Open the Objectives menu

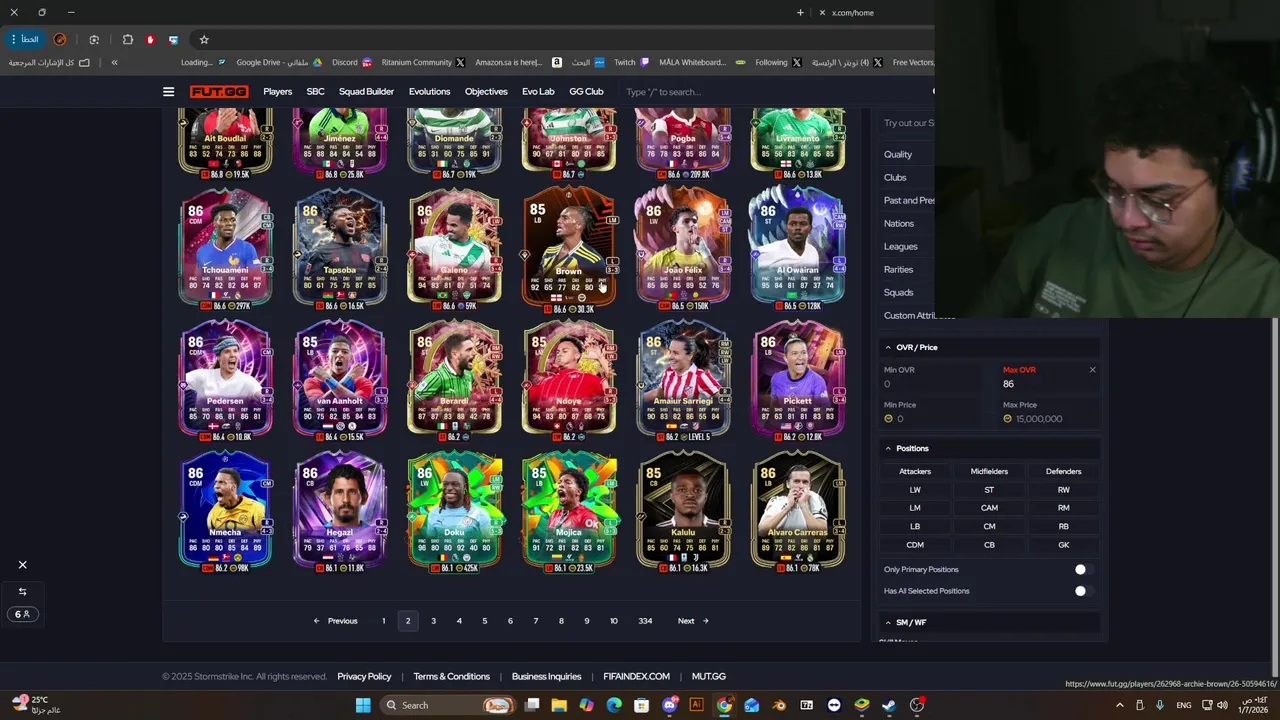[x=486, y=92]
